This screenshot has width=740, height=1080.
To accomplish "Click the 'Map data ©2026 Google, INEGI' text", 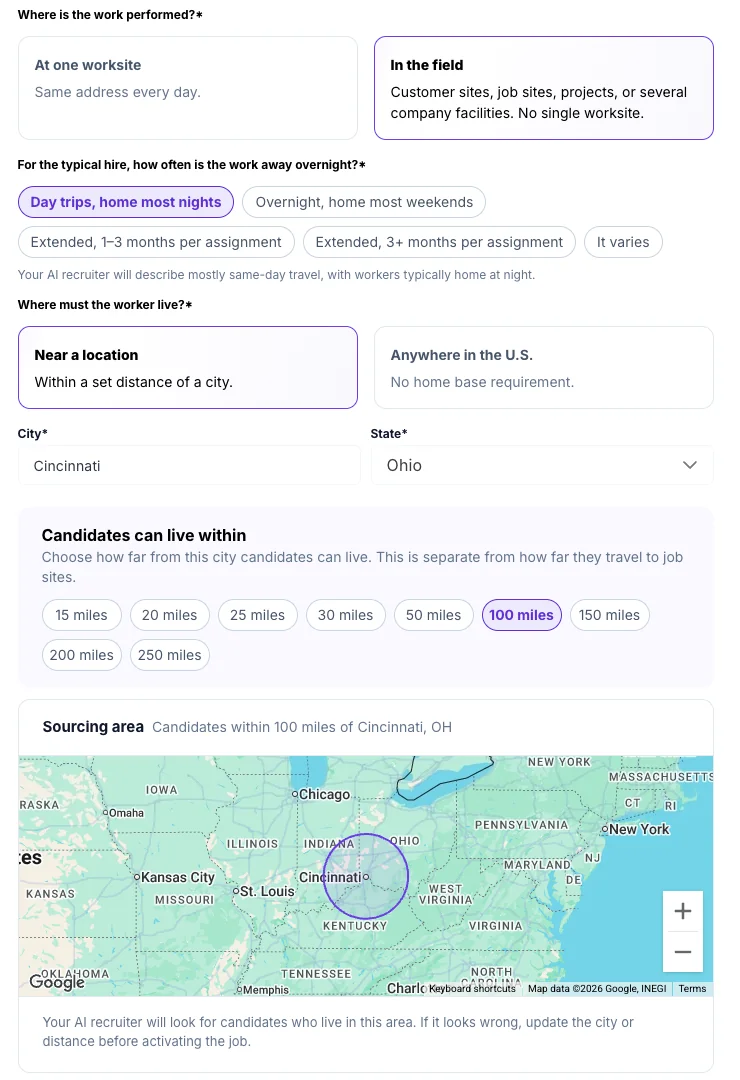I will pos(597,988).
